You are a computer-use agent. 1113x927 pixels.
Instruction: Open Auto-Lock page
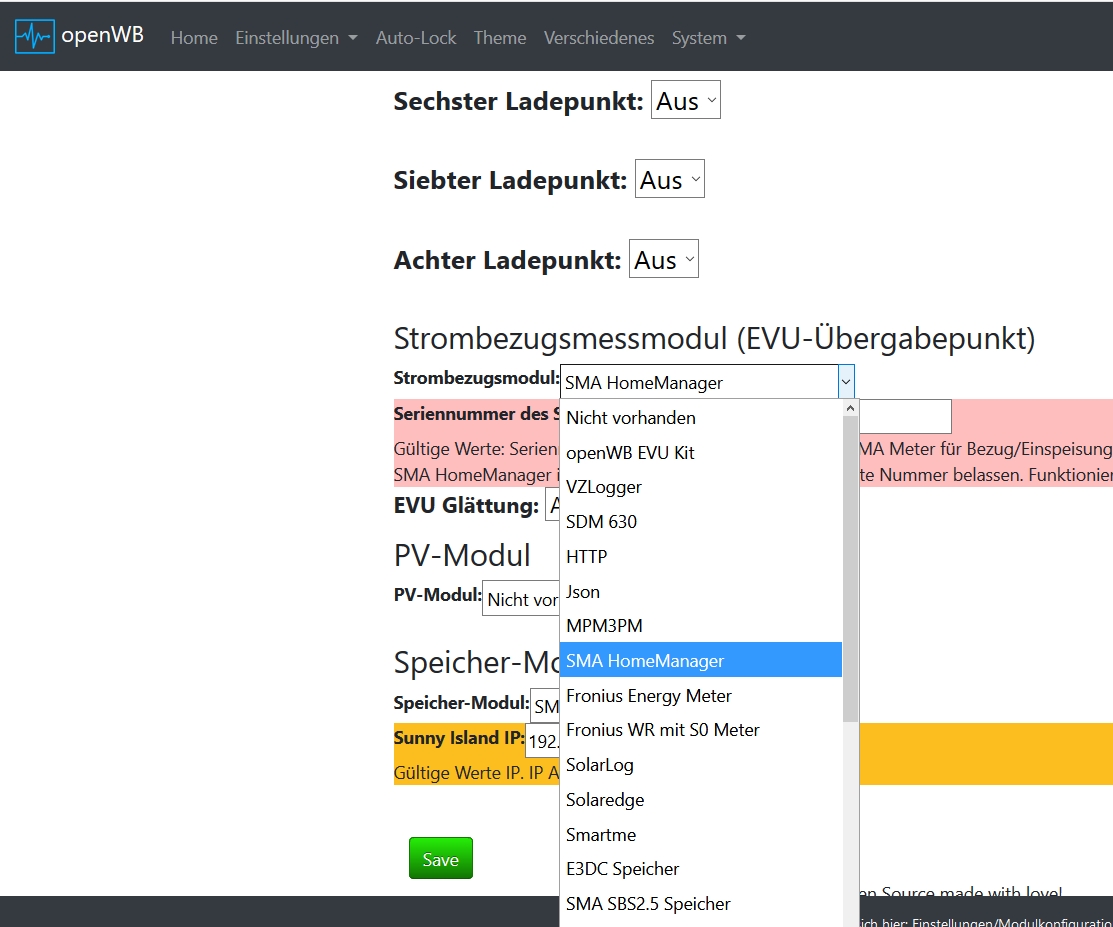[x=415, y=38]
